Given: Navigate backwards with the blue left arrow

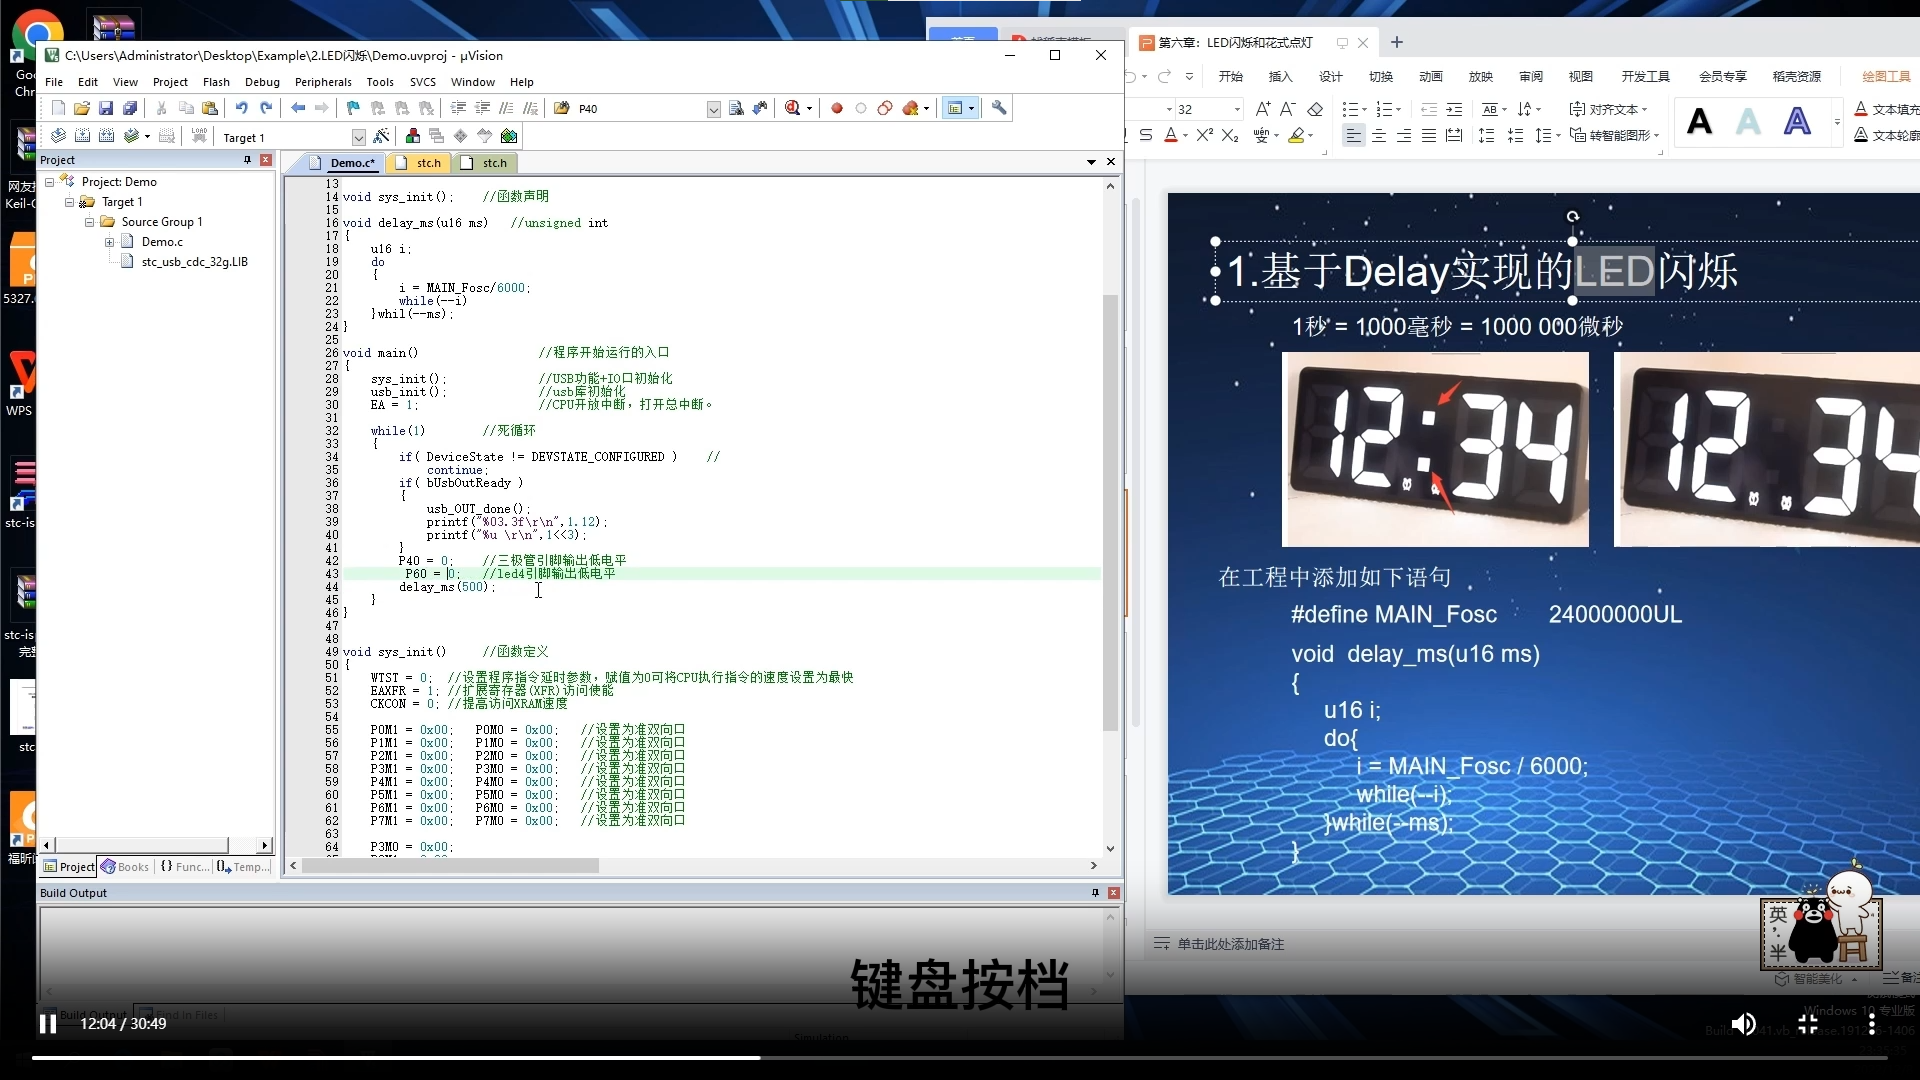Looking at the screenshot, I should click(x=298, y=108).
